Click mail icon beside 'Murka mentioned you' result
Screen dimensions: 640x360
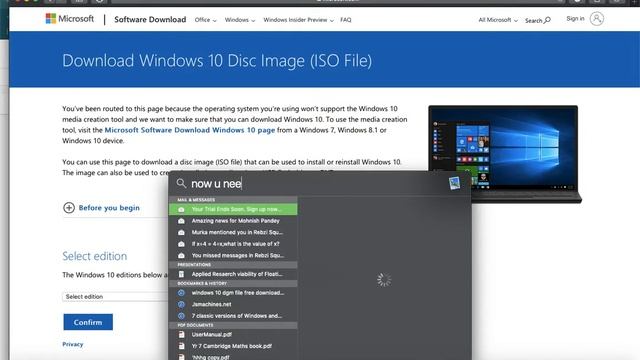coord(181,232)
